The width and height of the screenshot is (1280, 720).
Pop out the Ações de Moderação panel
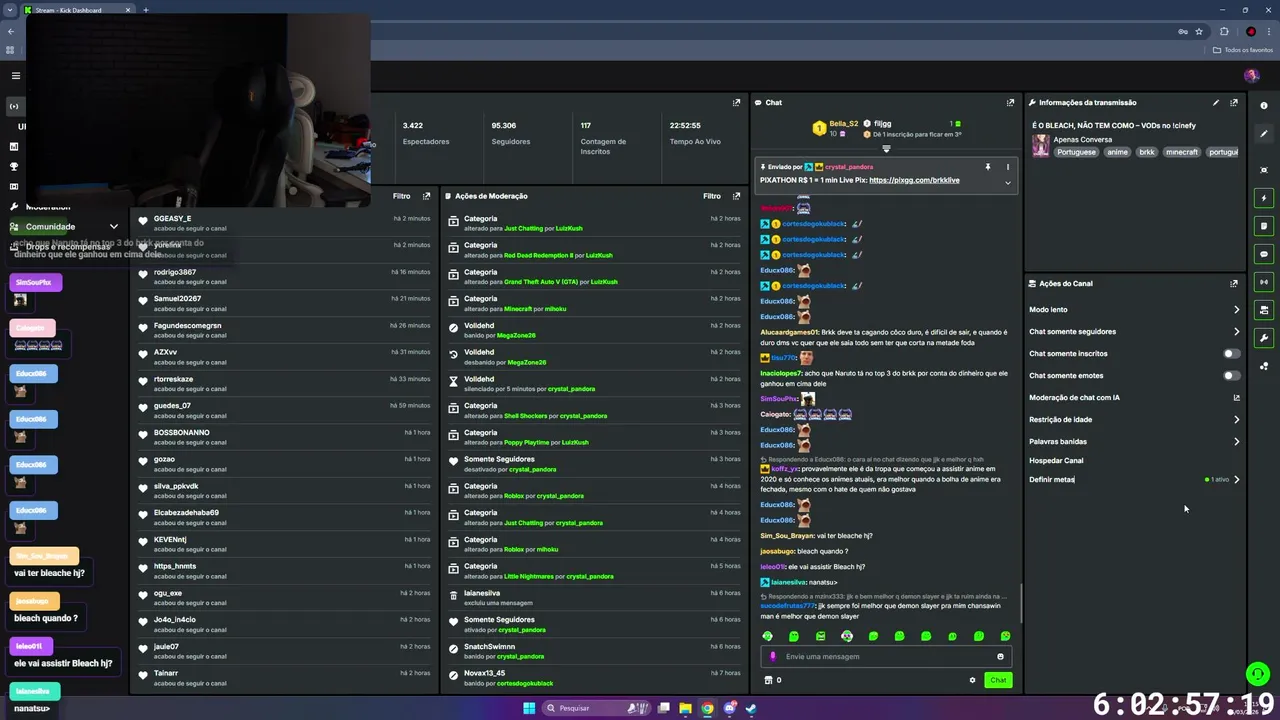pyautogui.click(x=736, y=196)
